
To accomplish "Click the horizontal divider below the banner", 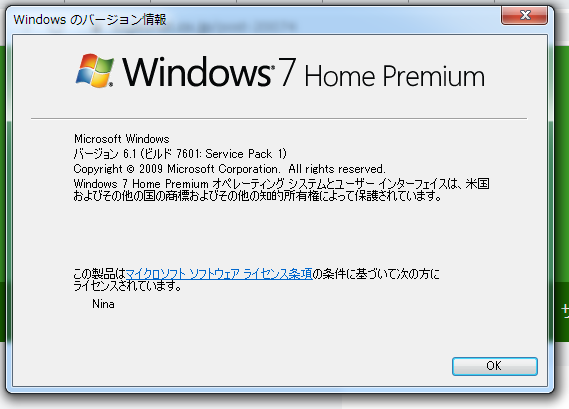I will click(x=279, y=118).
